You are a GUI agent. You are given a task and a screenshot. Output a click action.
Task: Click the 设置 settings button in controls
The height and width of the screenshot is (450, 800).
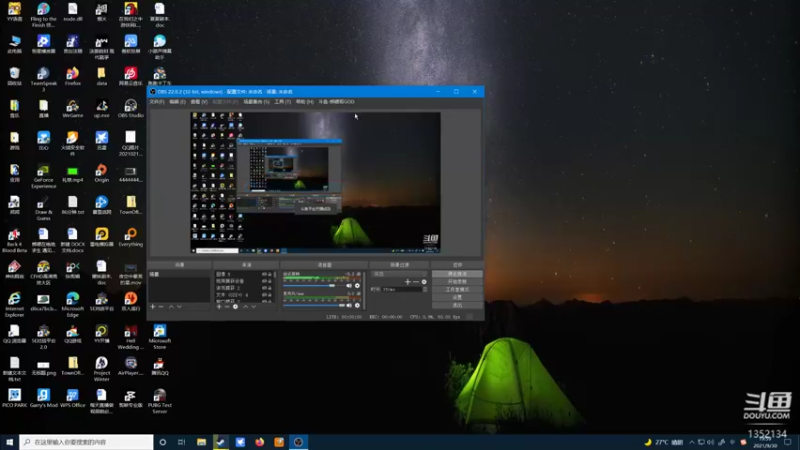[457, 297]
